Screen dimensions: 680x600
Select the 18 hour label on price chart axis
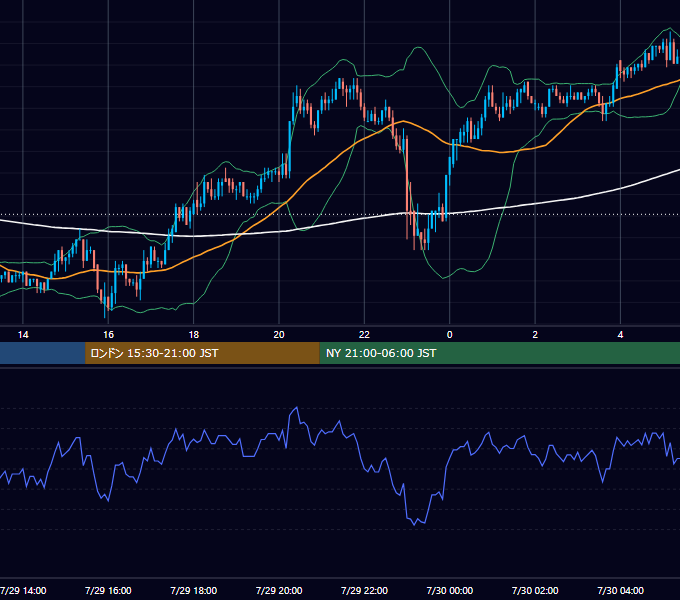point(193,334)
